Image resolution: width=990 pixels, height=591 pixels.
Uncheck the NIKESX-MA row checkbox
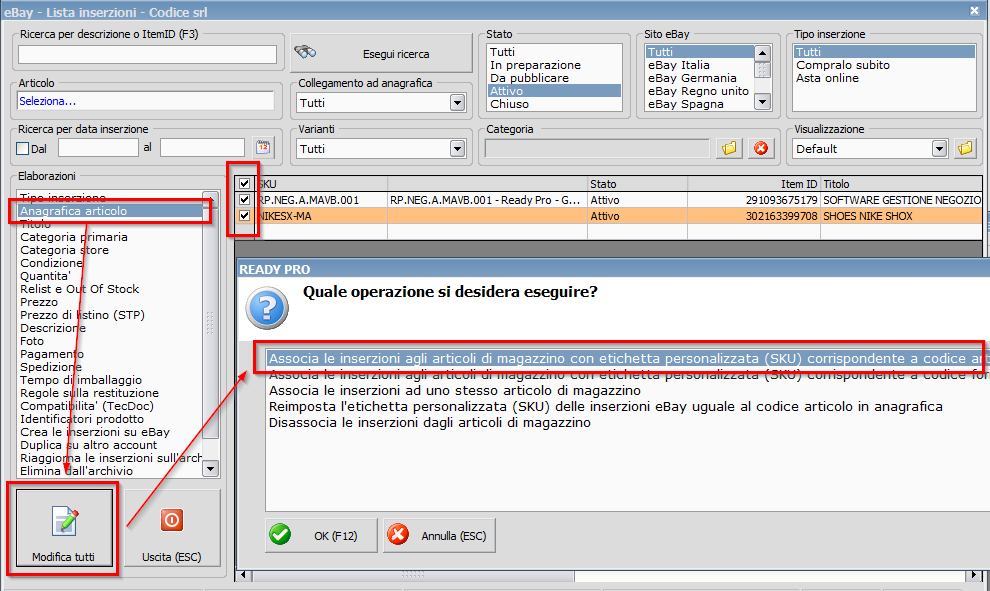(x=244, y=216)
